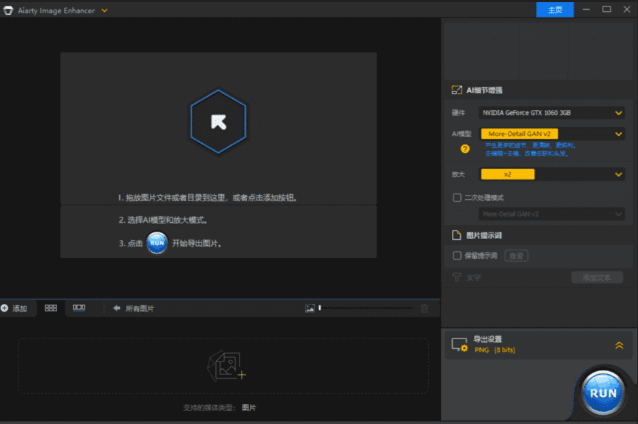The width and height of the screenshot is (638, 424).
Task: Switch to filmstrip view
Action: tap(79, 308)
